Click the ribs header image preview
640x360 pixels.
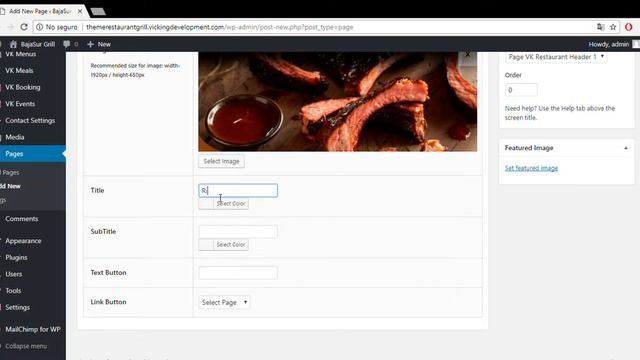pyautogui.click(x=338, y=102)
